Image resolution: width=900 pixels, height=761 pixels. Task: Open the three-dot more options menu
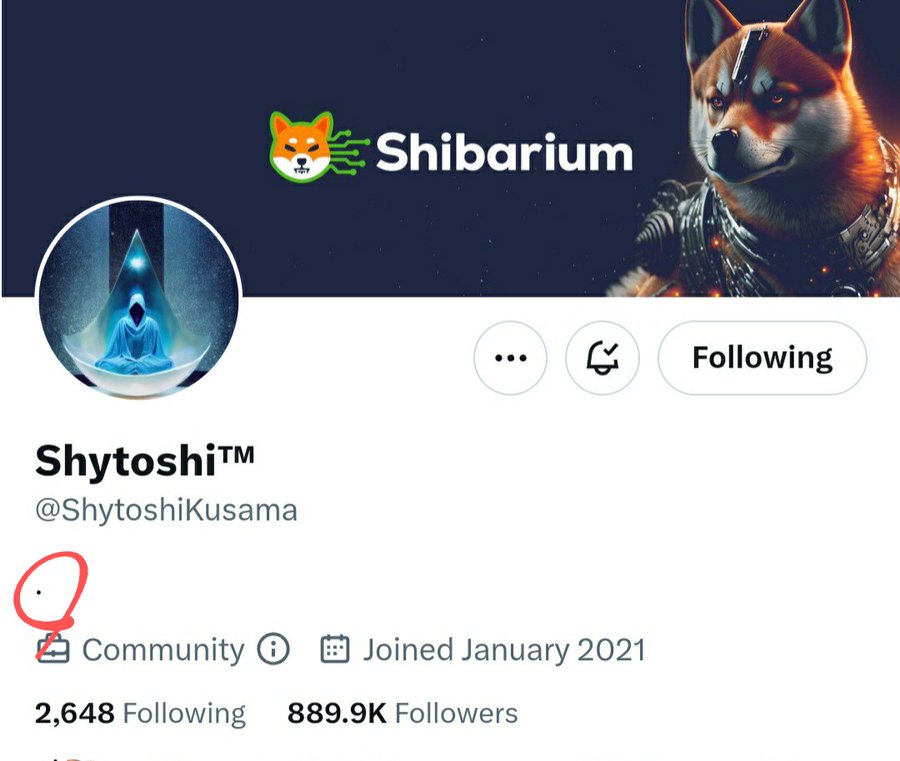pyautogui.click(x=510, y=358)
